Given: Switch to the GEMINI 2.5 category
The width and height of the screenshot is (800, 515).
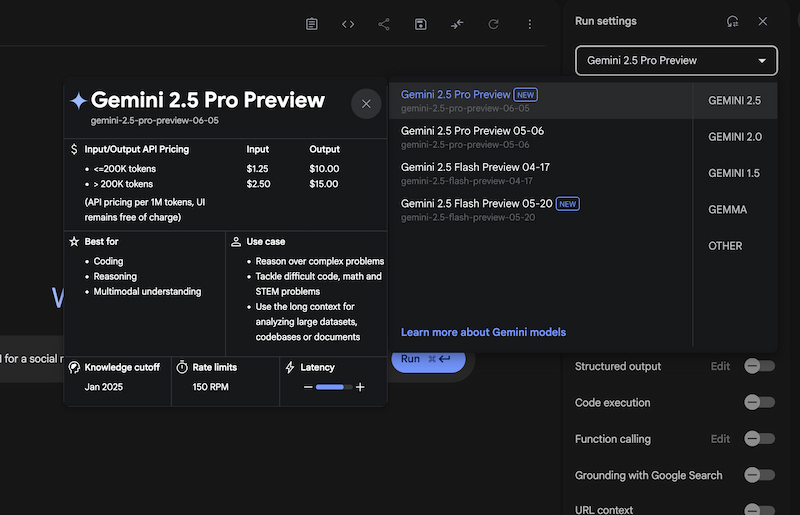Looking at the screenshot, I should [735, 101].
